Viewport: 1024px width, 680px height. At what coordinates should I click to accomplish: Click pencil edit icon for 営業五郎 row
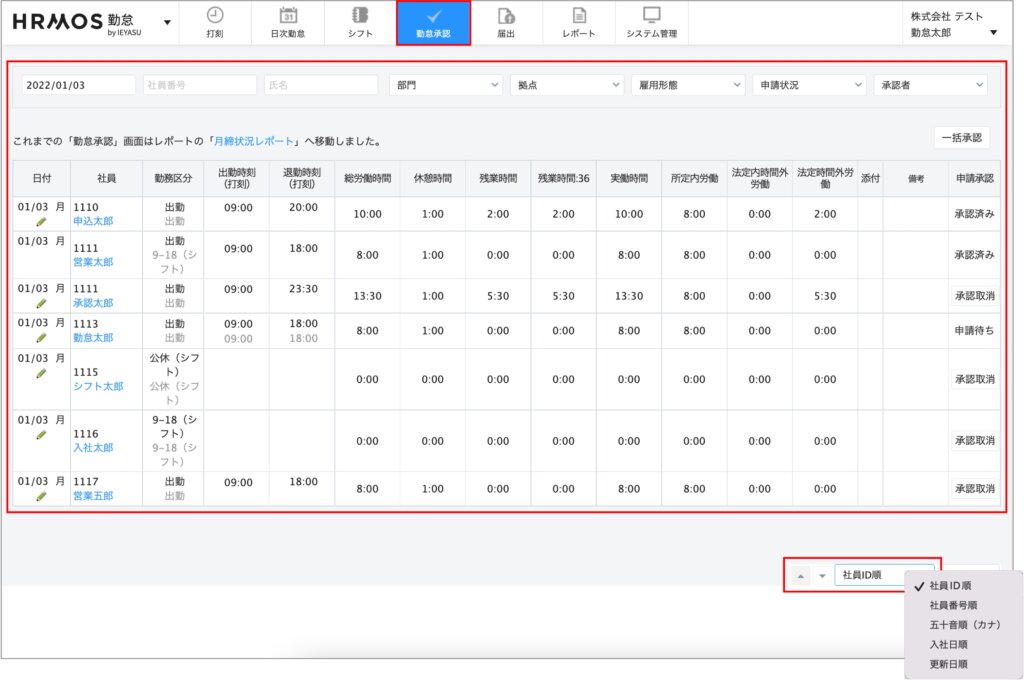click(x=41, y=496)
